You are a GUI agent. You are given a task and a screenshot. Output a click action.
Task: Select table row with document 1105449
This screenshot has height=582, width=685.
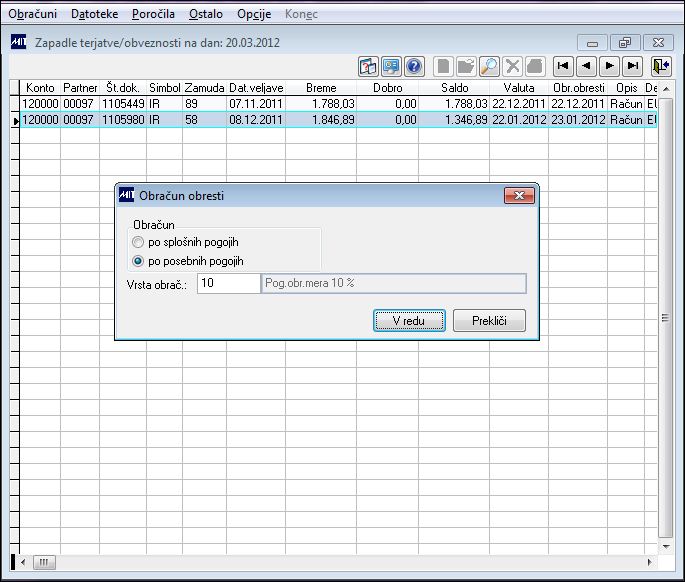(339, 104)
